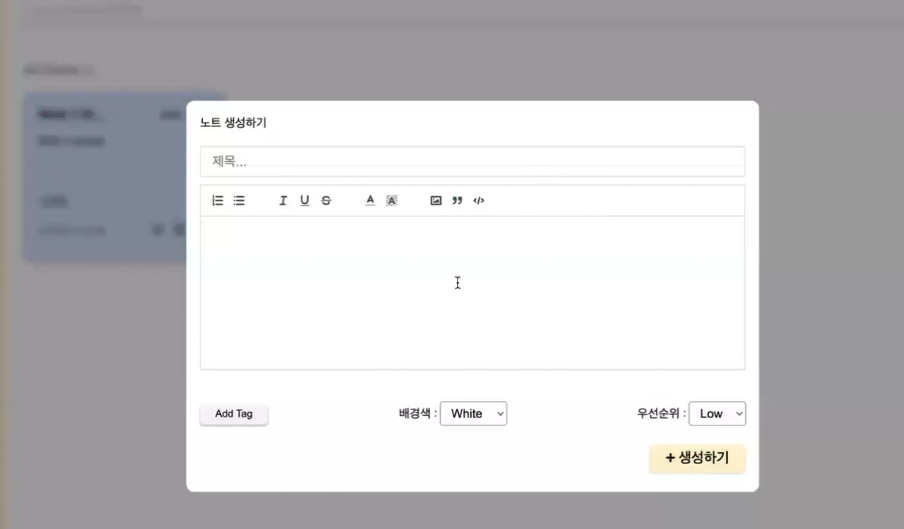Click inside the note body editor
This screenshot has width=904, height=529.
pyautogui.click(x=473, y=293)
